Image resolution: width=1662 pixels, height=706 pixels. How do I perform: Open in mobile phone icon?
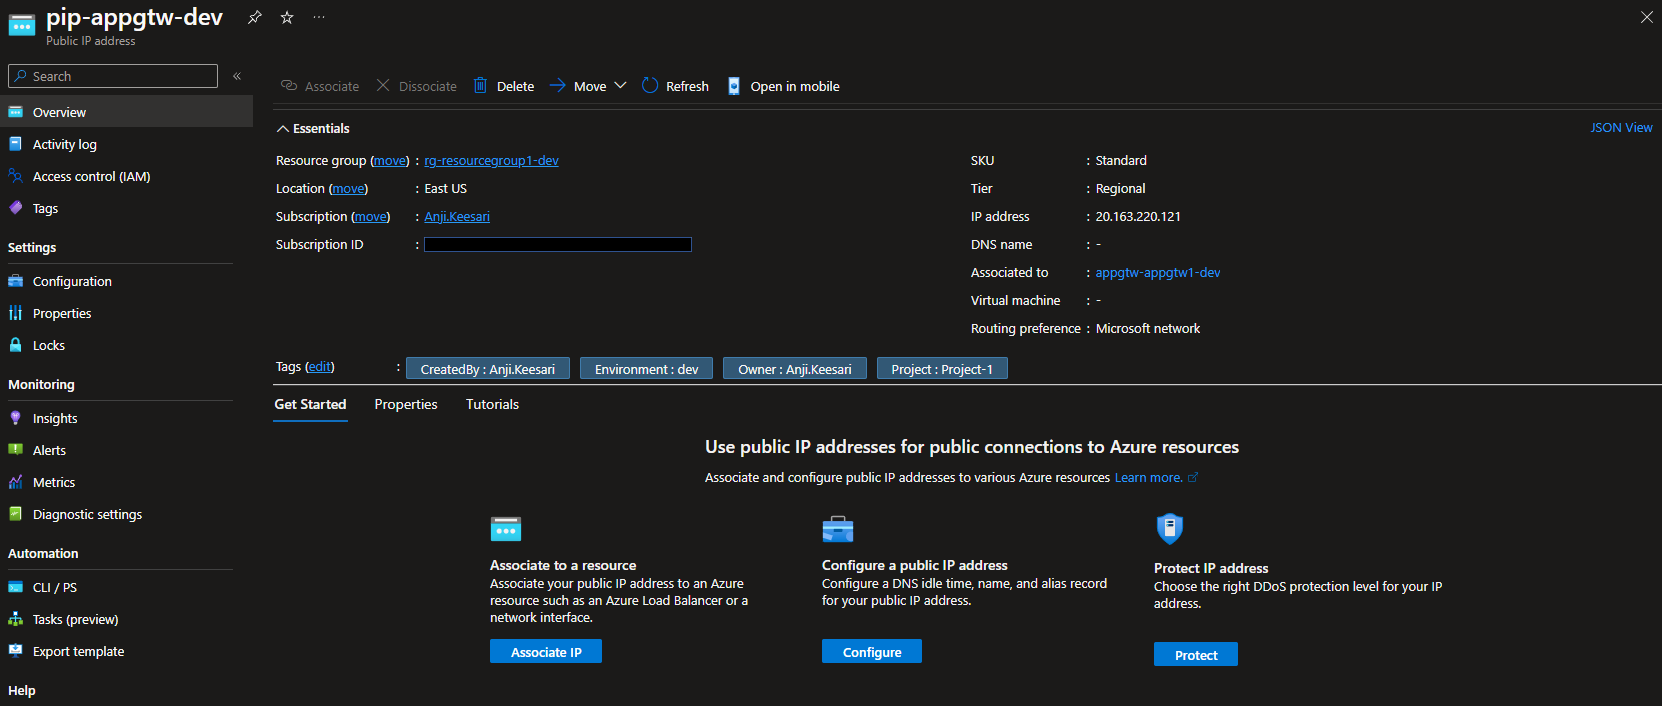coord(734,86)
